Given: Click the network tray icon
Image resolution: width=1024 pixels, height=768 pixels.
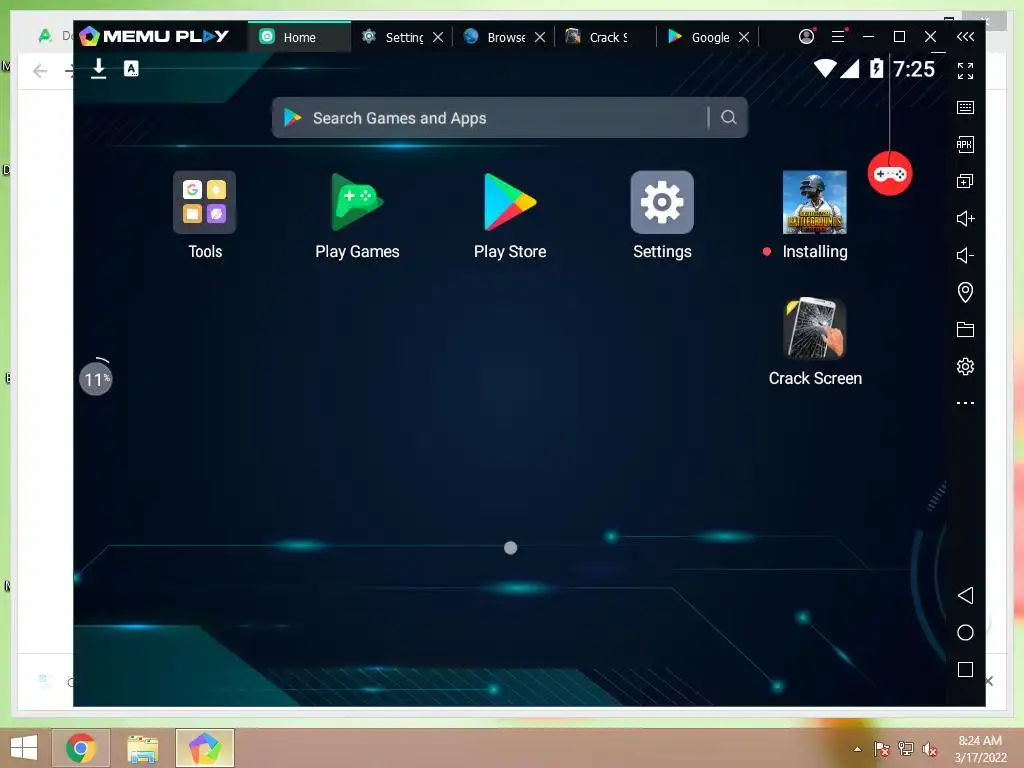Looking at the screenshot, I should coord(905,749).
